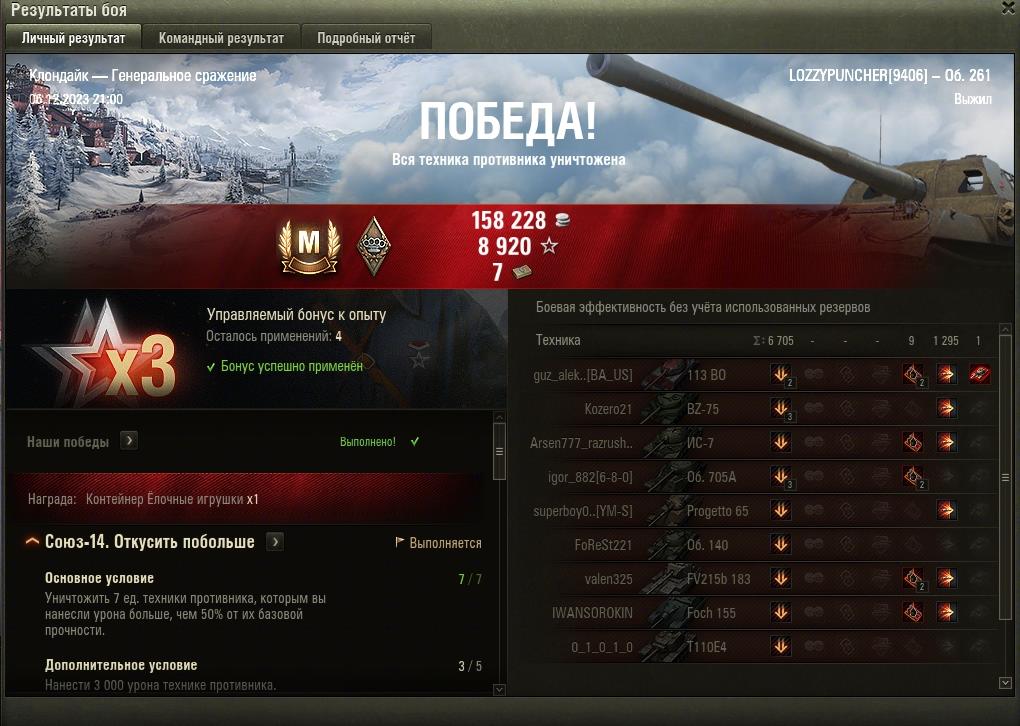Switch to the Командный результат tab
Screen dimensions: 1020x726
(x=221, y=38)
